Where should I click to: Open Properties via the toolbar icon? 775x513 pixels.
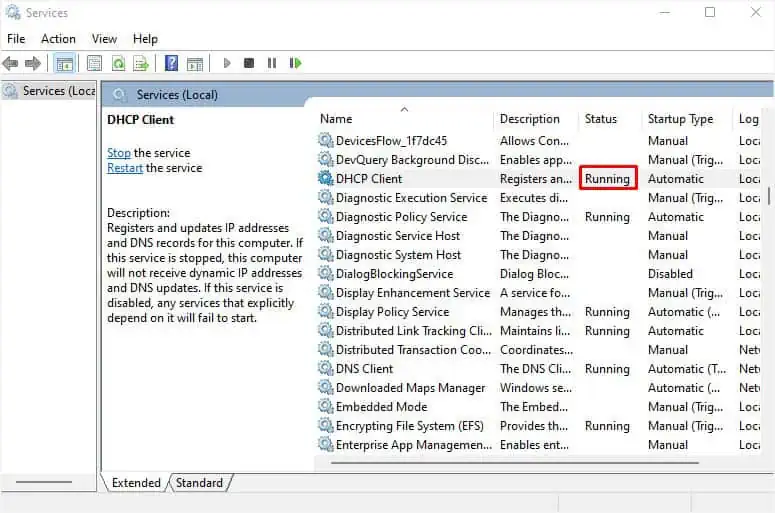tap(94, 63)
